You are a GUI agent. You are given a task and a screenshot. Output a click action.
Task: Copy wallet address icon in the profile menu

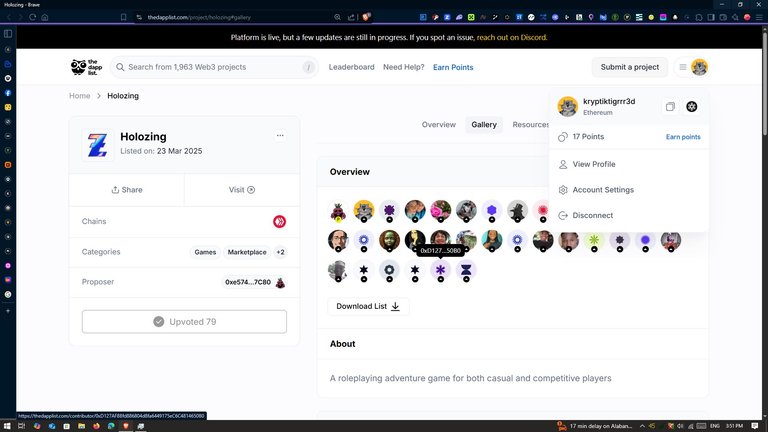(x=670, y=107)
